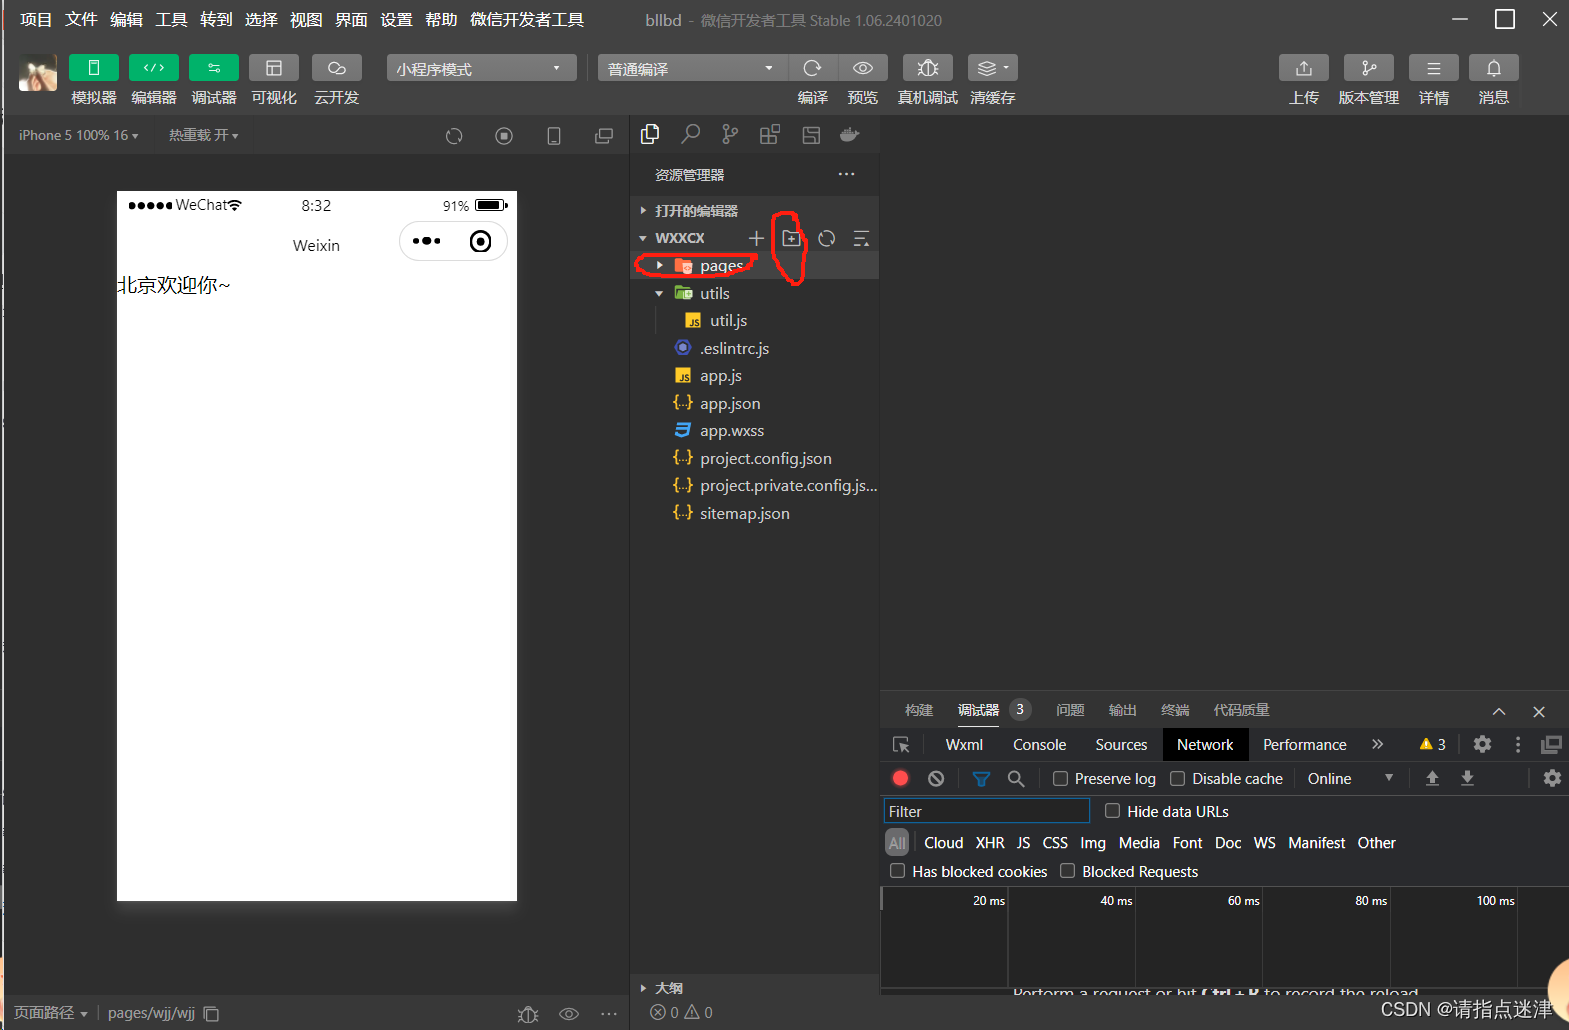Toggle the debugger (调试器) panel button
Screen dimensions: 1569x1030
point(214,68)
